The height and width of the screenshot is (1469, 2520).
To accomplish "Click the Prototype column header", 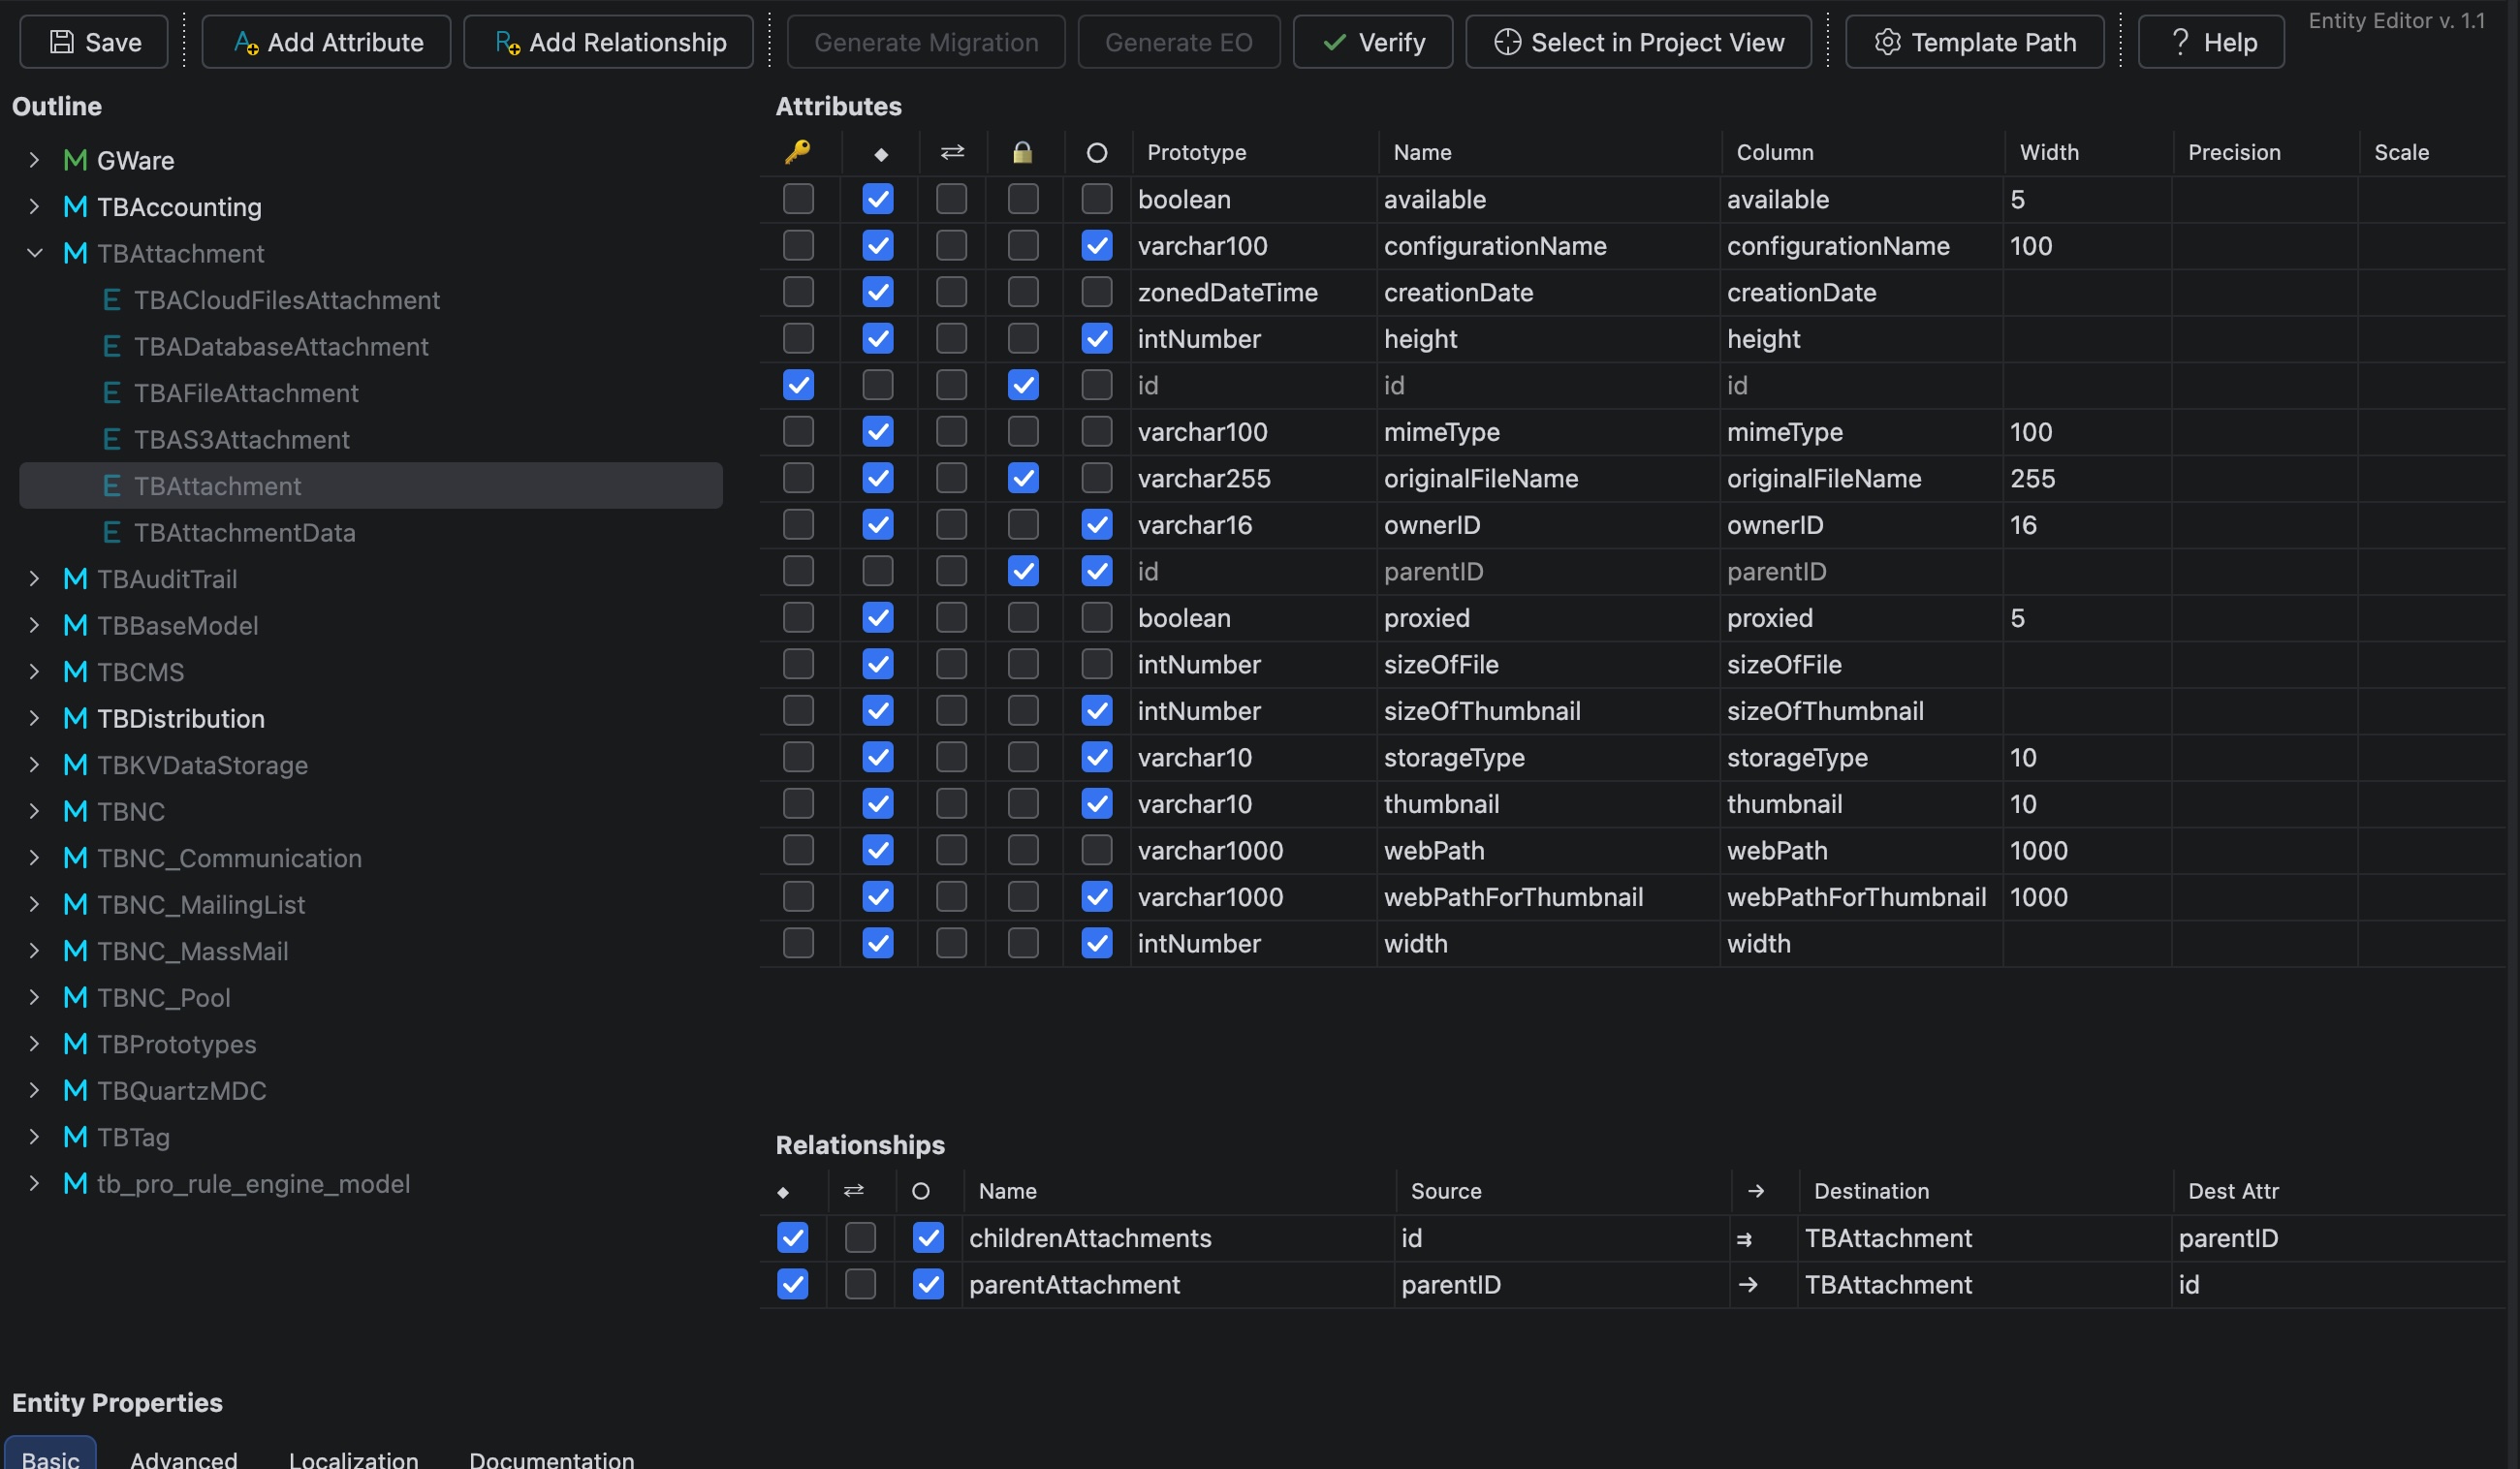I will pyautogui.click(x=1197, y=153).
